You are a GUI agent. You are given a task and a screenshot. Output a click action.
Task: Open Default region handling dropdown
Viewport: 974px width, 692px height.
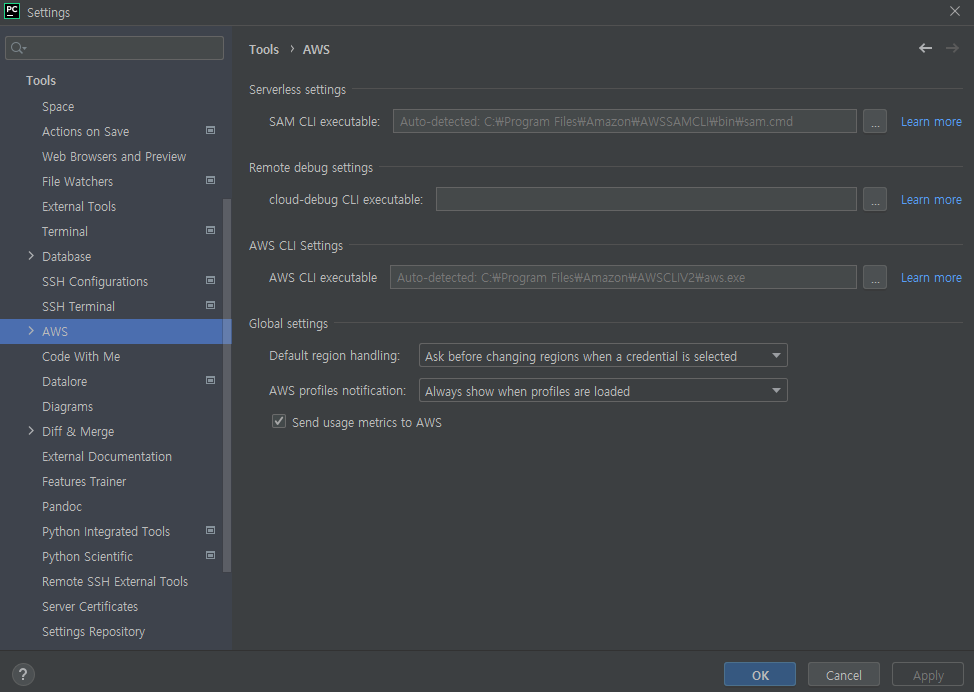click(603, 356)
